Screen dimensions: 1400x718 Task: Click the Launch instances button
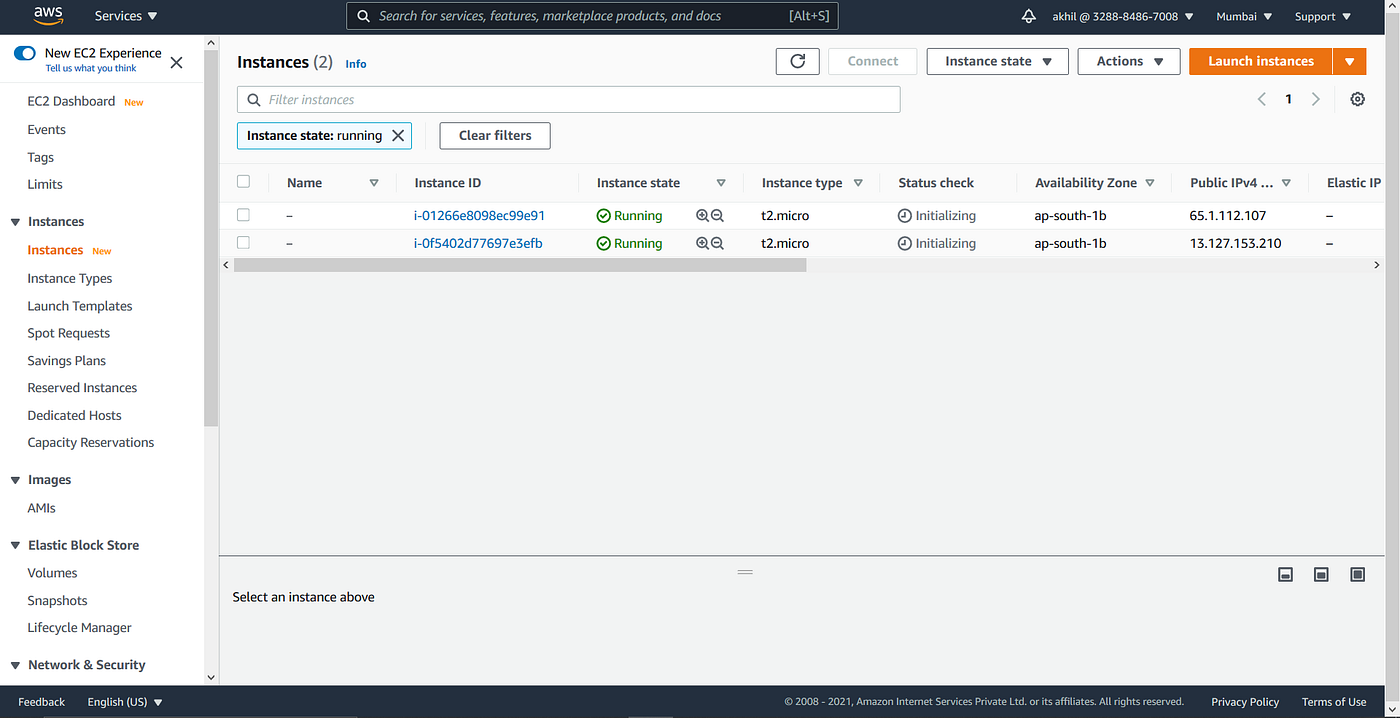coord(1260,61)
